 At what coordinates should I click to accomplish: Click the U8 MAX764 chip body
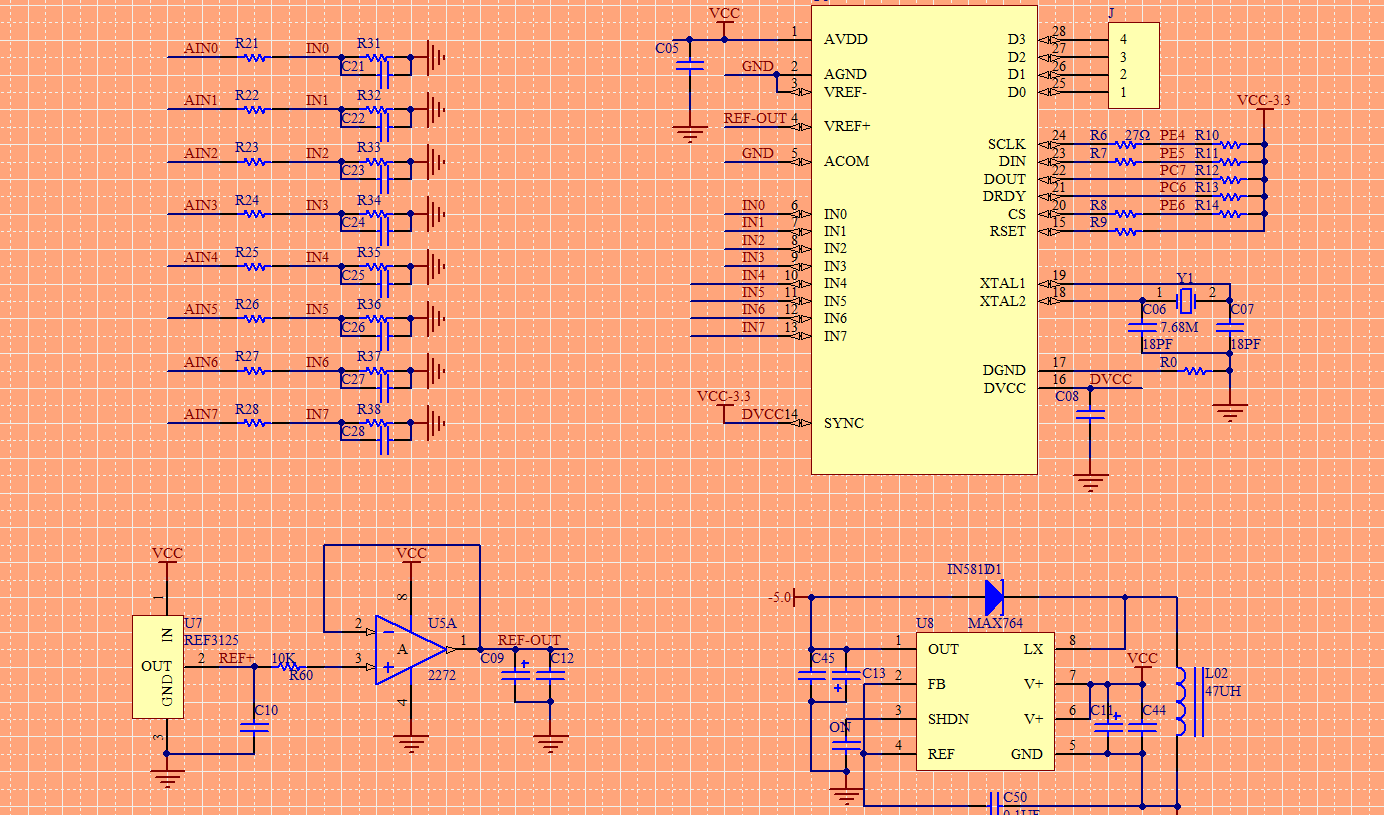pos(986,701)
